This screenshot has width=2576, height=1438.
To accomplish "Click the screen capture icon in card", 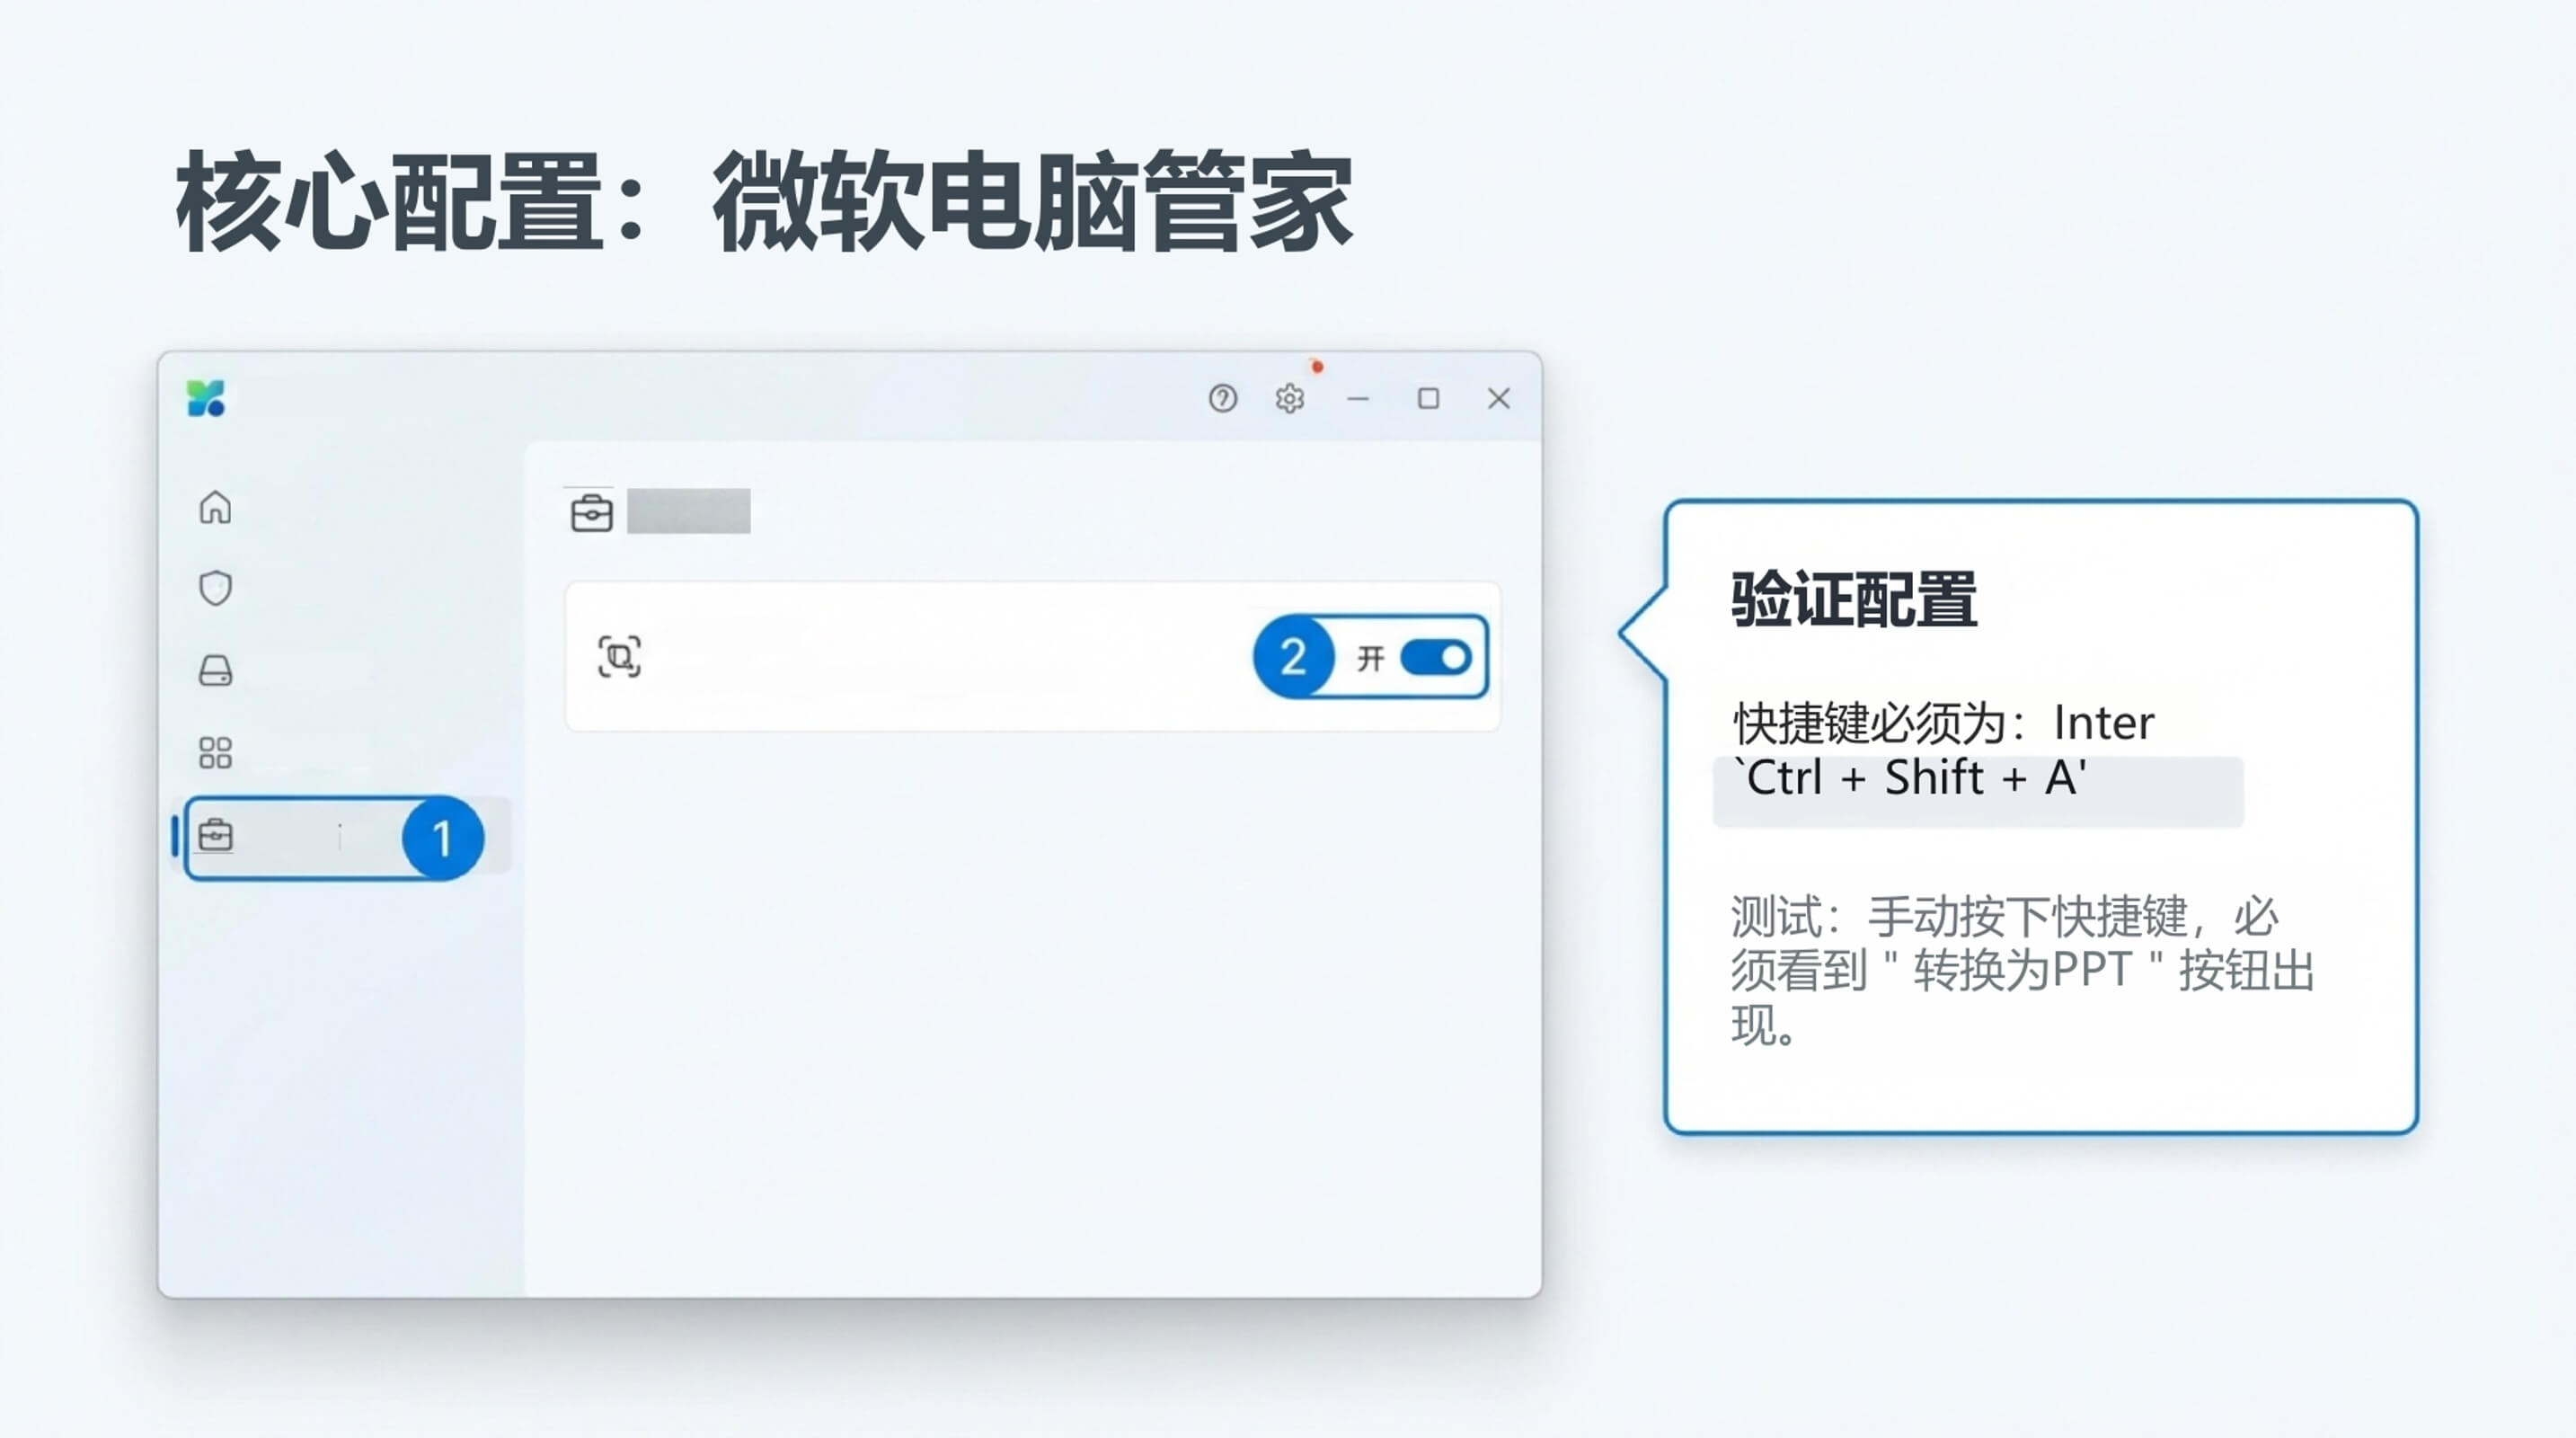I will [619, 657].
